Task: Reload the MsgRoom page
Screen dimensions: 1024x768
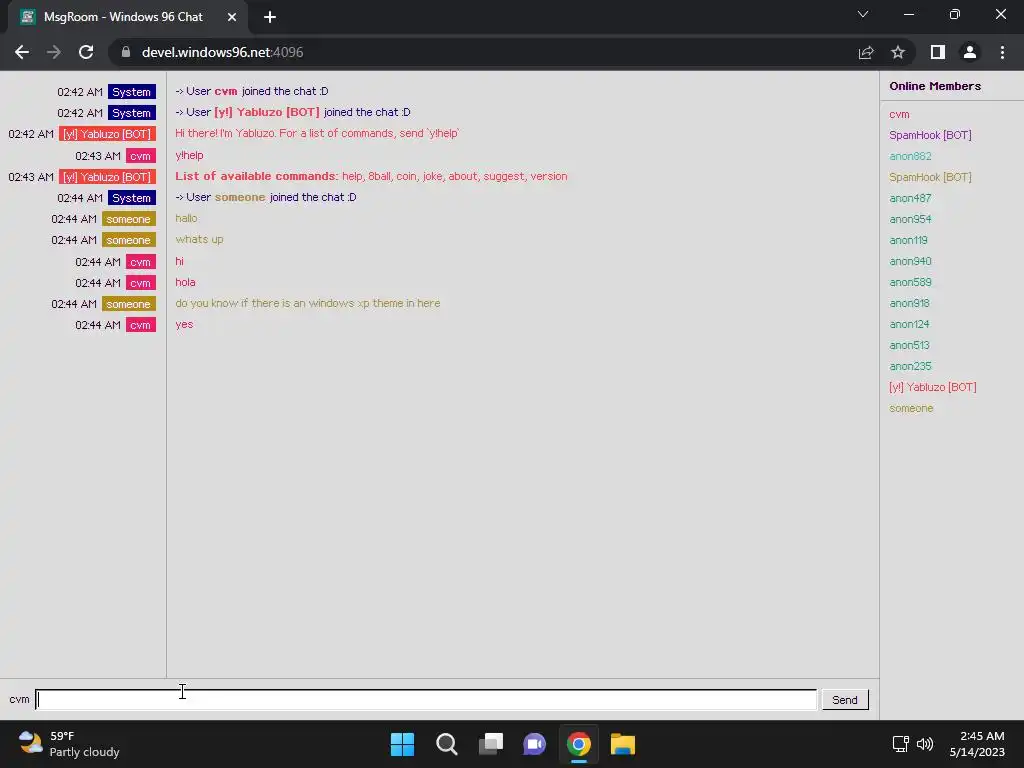Action: pos(86,52)
